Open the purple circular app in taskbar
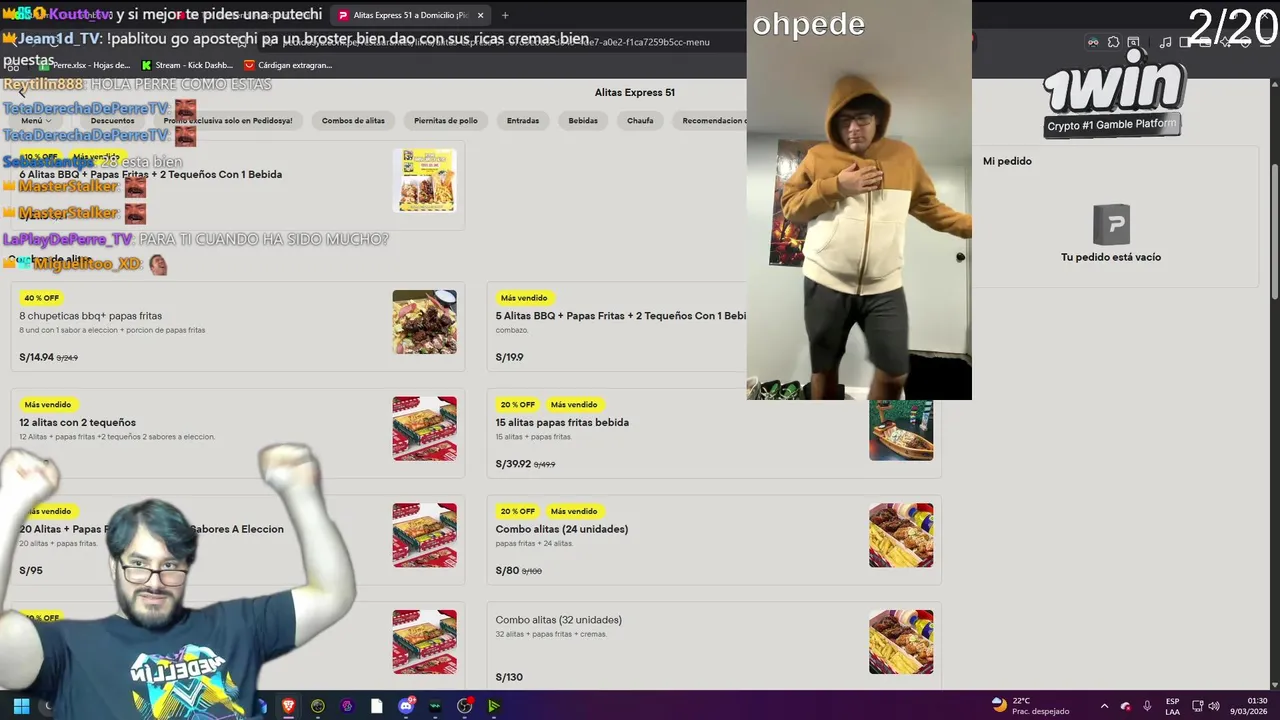 [347, 706]
